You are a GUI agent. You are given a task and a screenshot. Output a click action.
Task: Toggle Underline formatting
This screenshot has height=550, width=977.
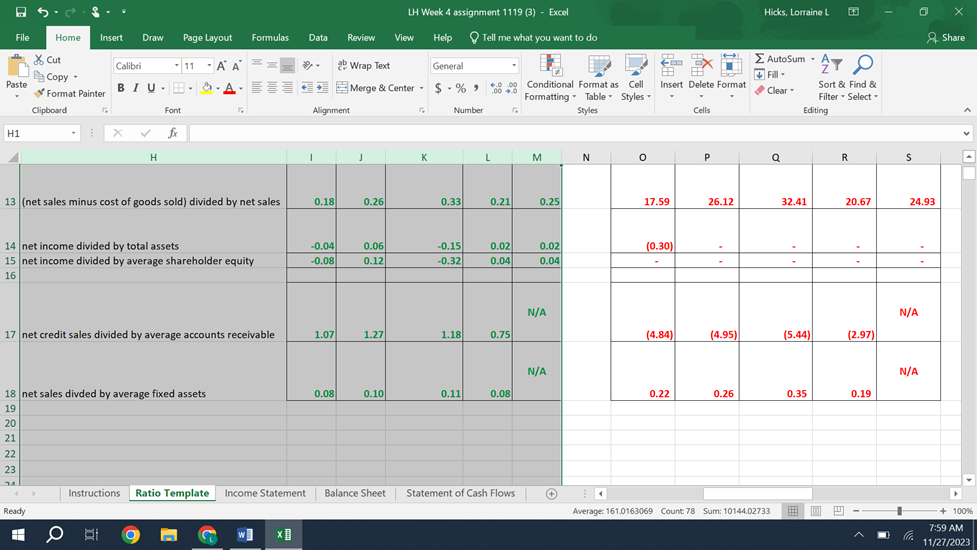pos(151,88)
